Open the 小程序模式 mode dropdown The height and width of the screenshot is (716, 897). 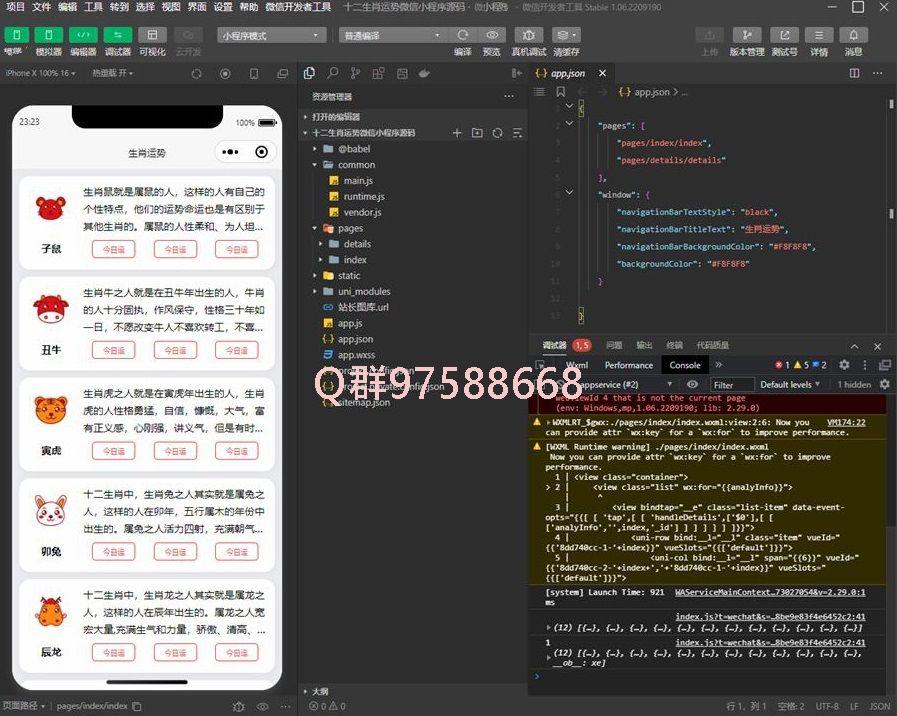[x=271, y=35]
